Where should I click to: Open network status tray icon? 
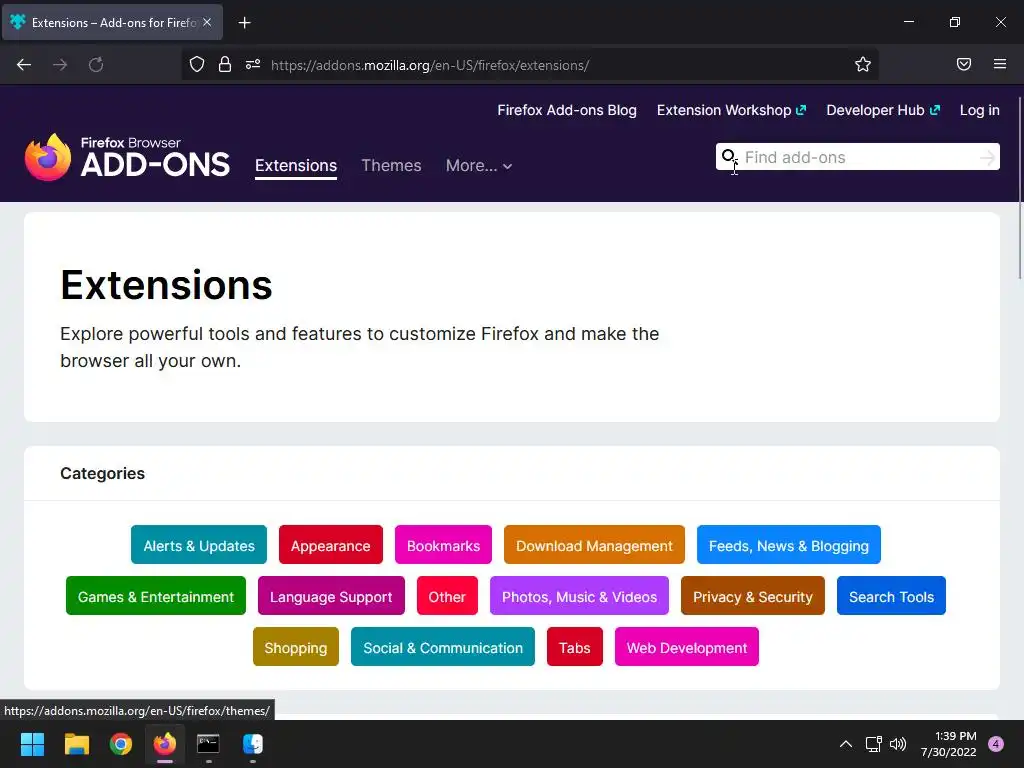873,744
